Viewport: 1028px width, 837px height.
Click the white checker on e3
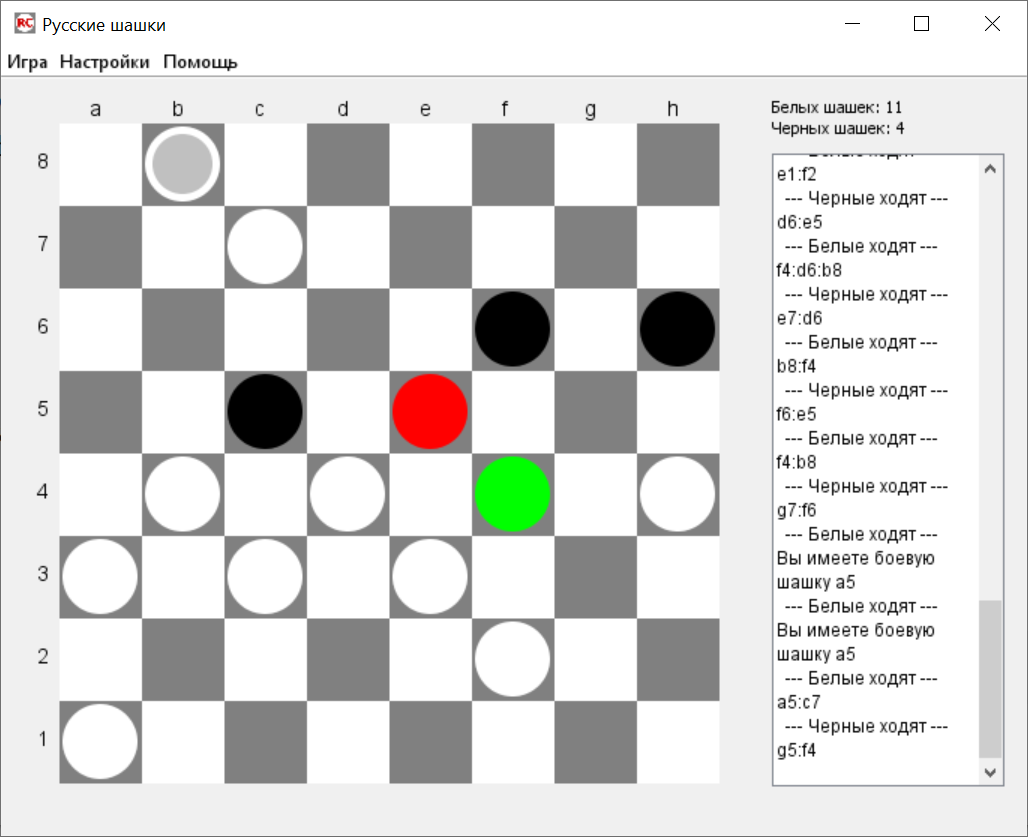coord(430,576)
